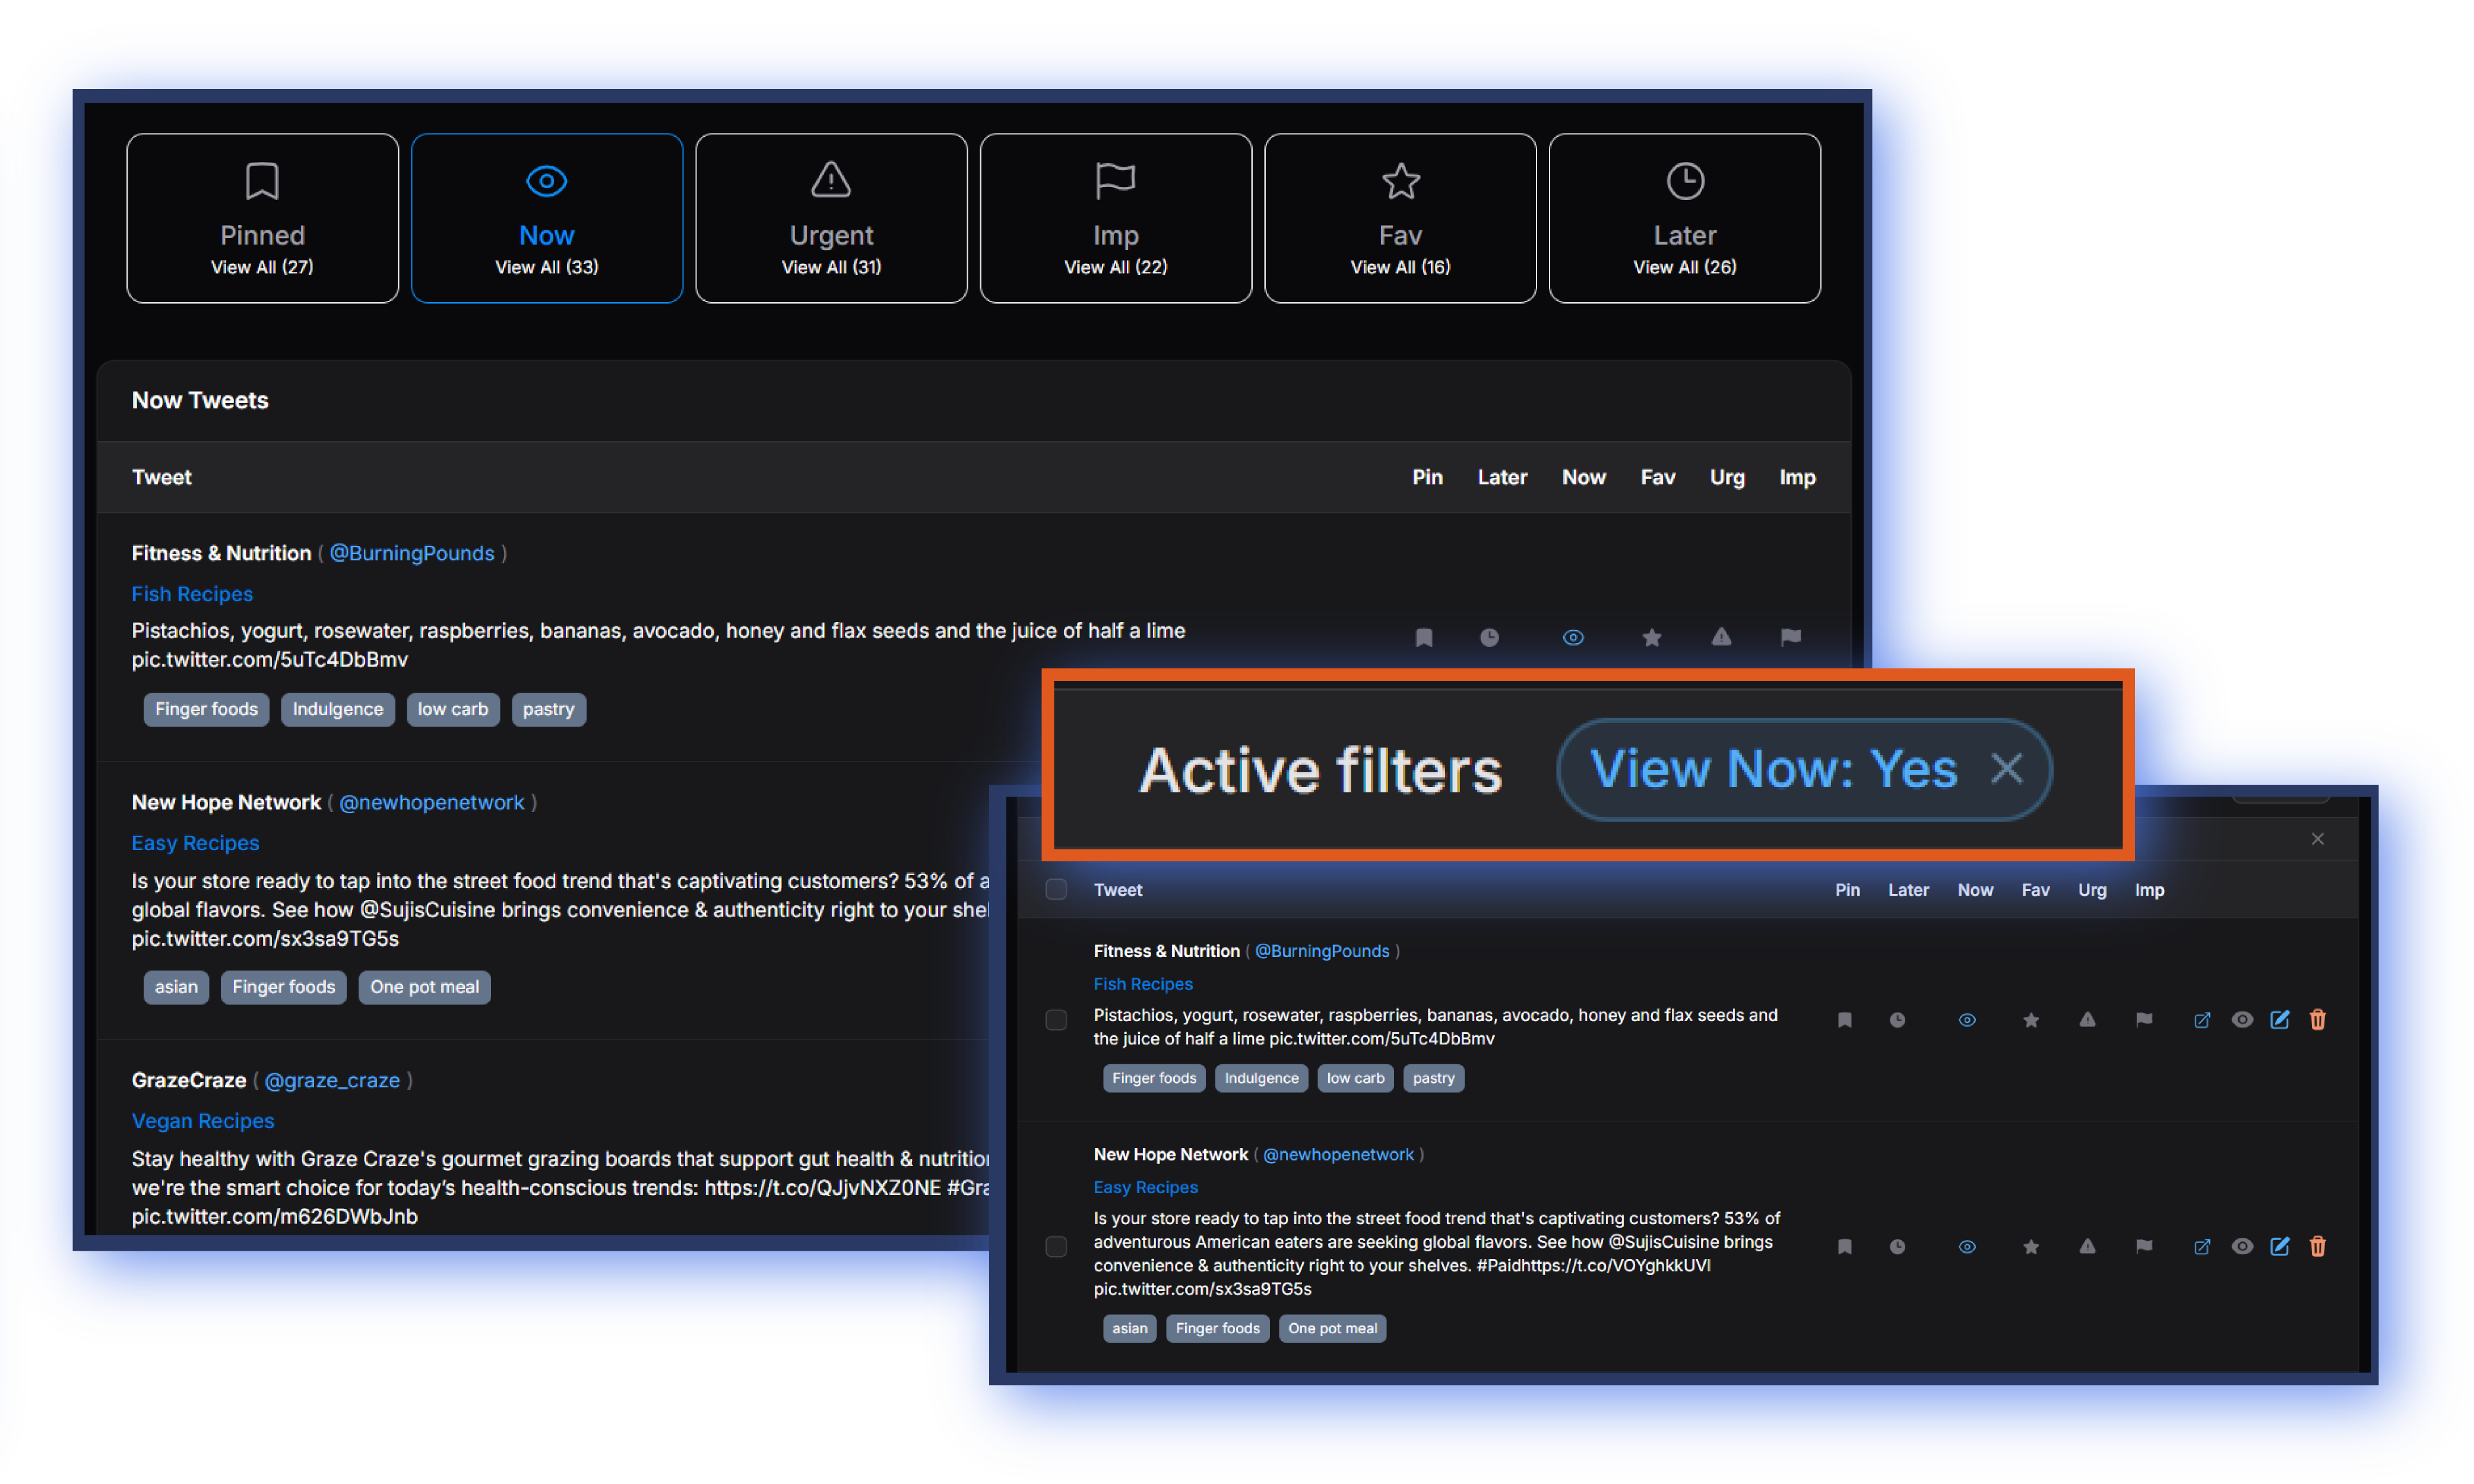Toggle Now eye on Fitness & Nutrition row, front panel
The height and width of the screenshot is (1484, 2474).
tap(1967, 1020)
